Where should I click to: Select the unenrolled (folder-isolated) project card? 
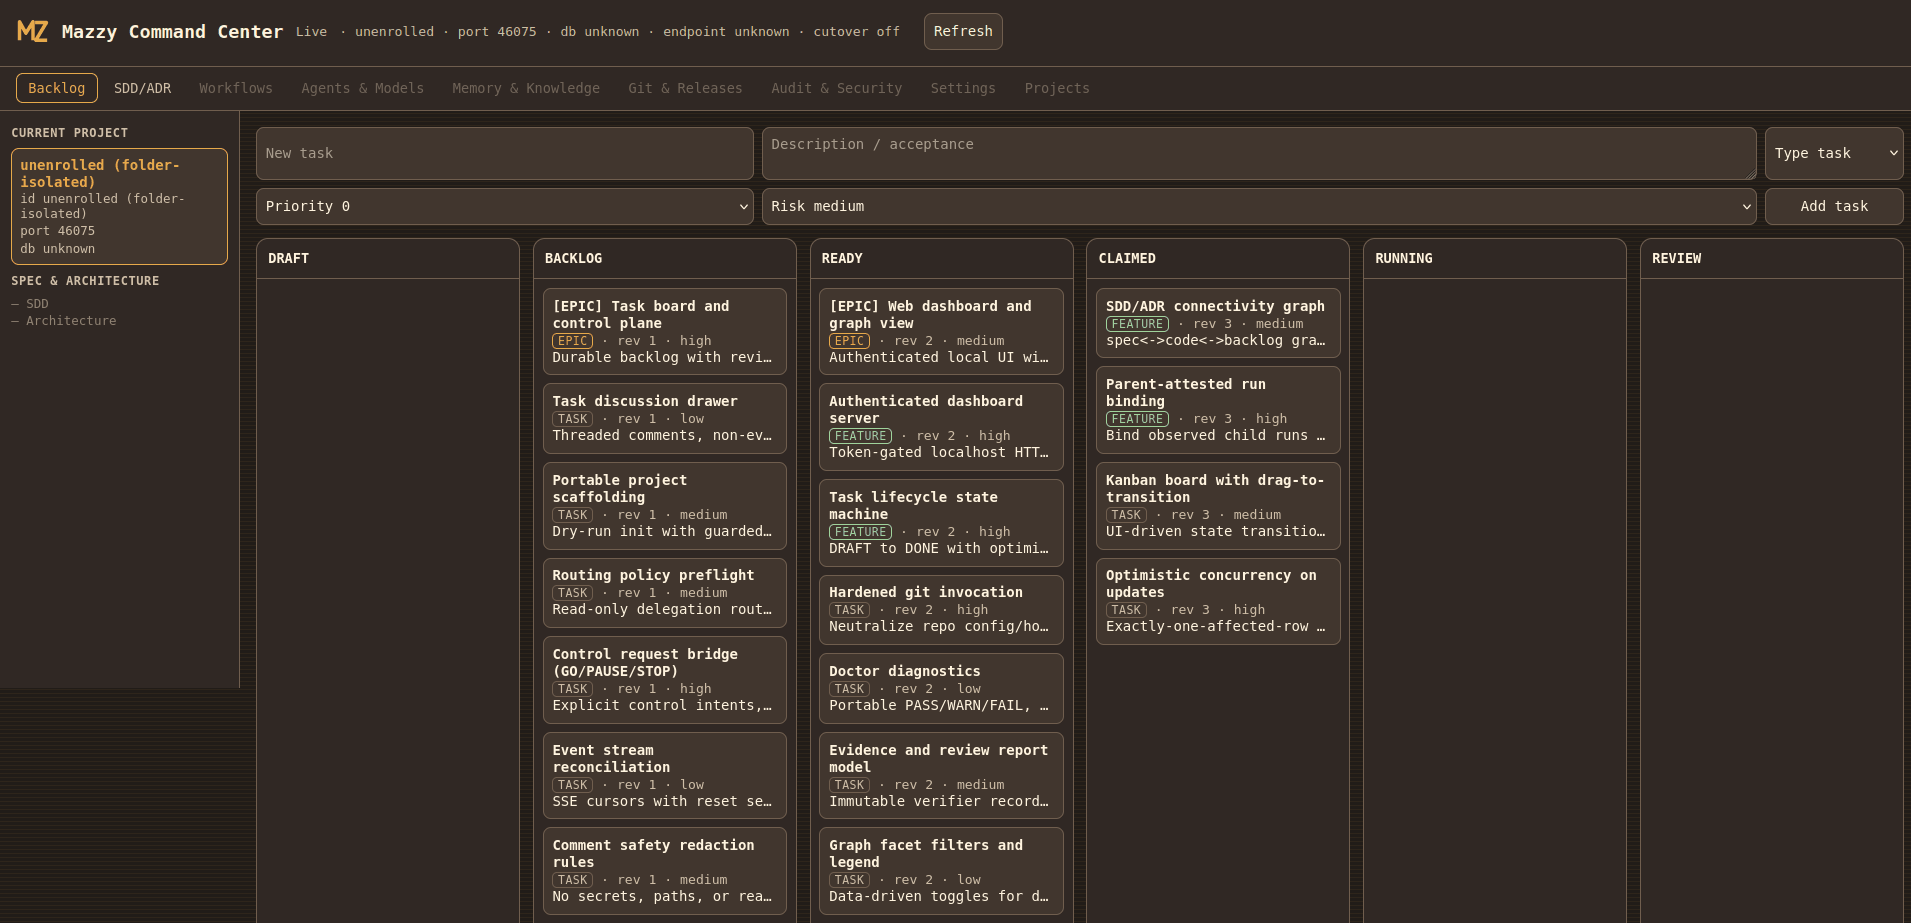(119, 206)
